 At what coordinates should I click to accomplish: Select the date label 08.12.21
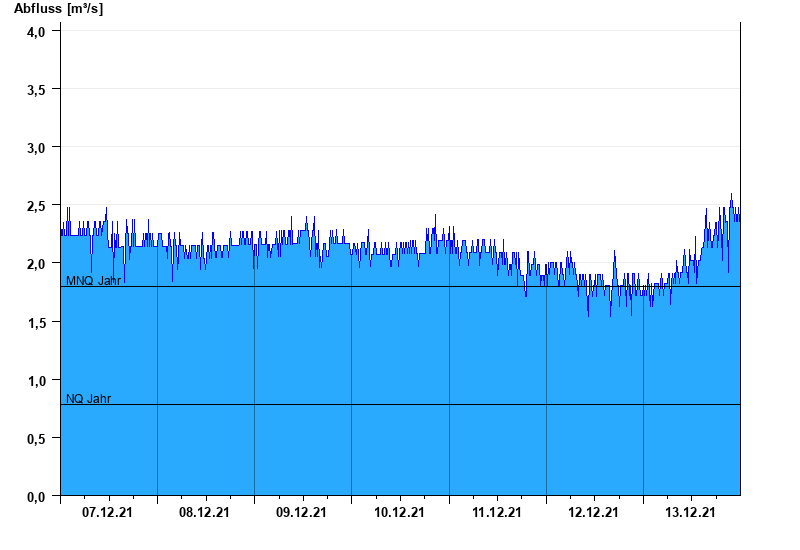(204, 512)
